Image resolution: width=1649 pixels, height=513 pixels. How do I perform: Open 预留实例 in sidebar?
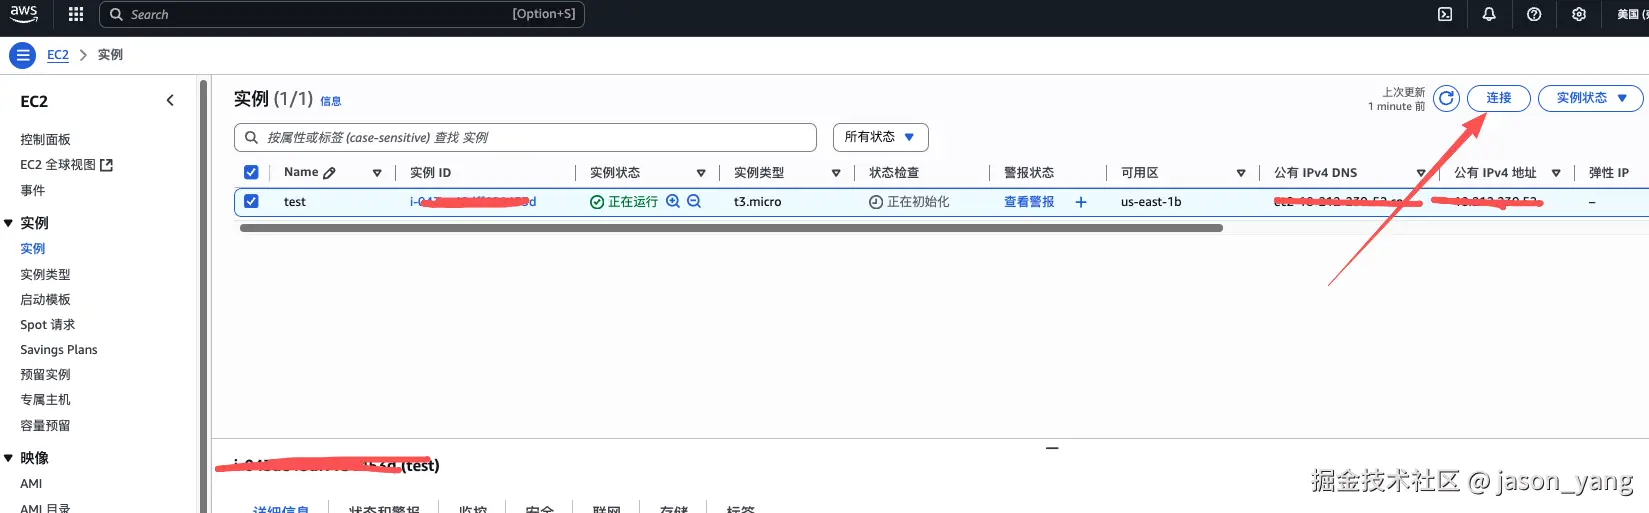[x=45, y=374]
